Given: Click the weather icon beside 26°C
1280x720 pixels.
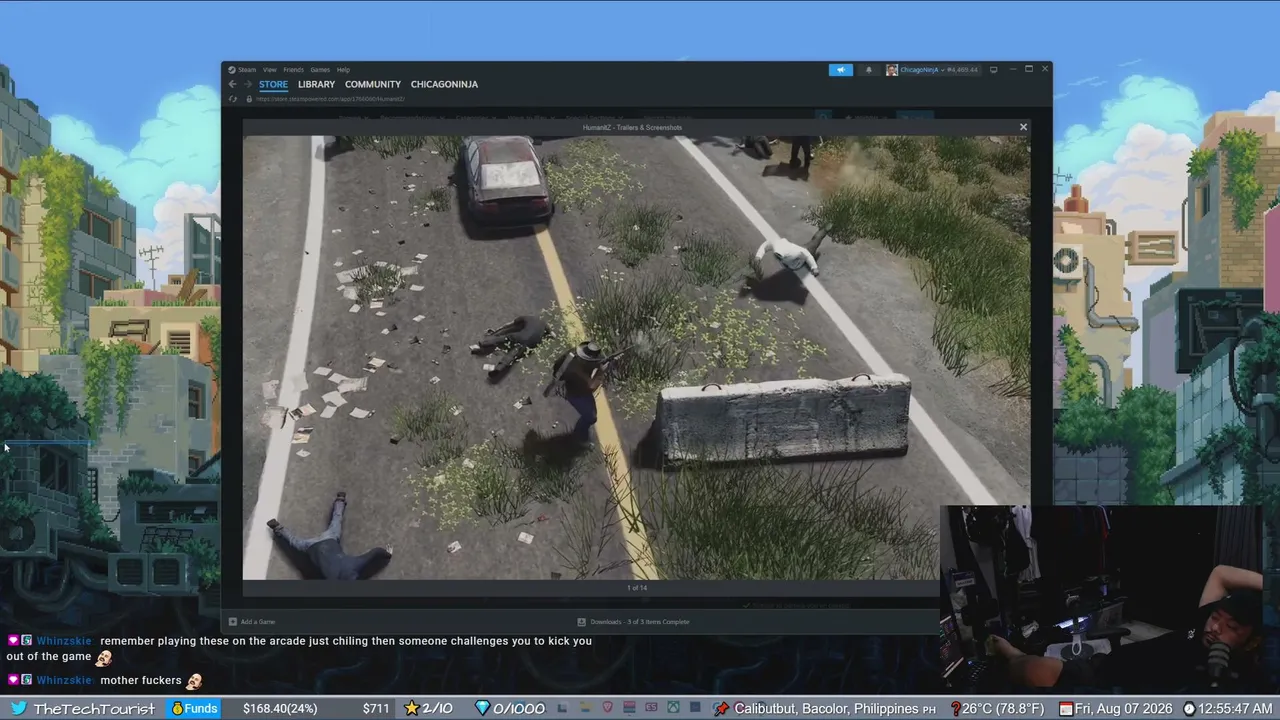Looking at the screenshot, I should [x=955, y=709].
